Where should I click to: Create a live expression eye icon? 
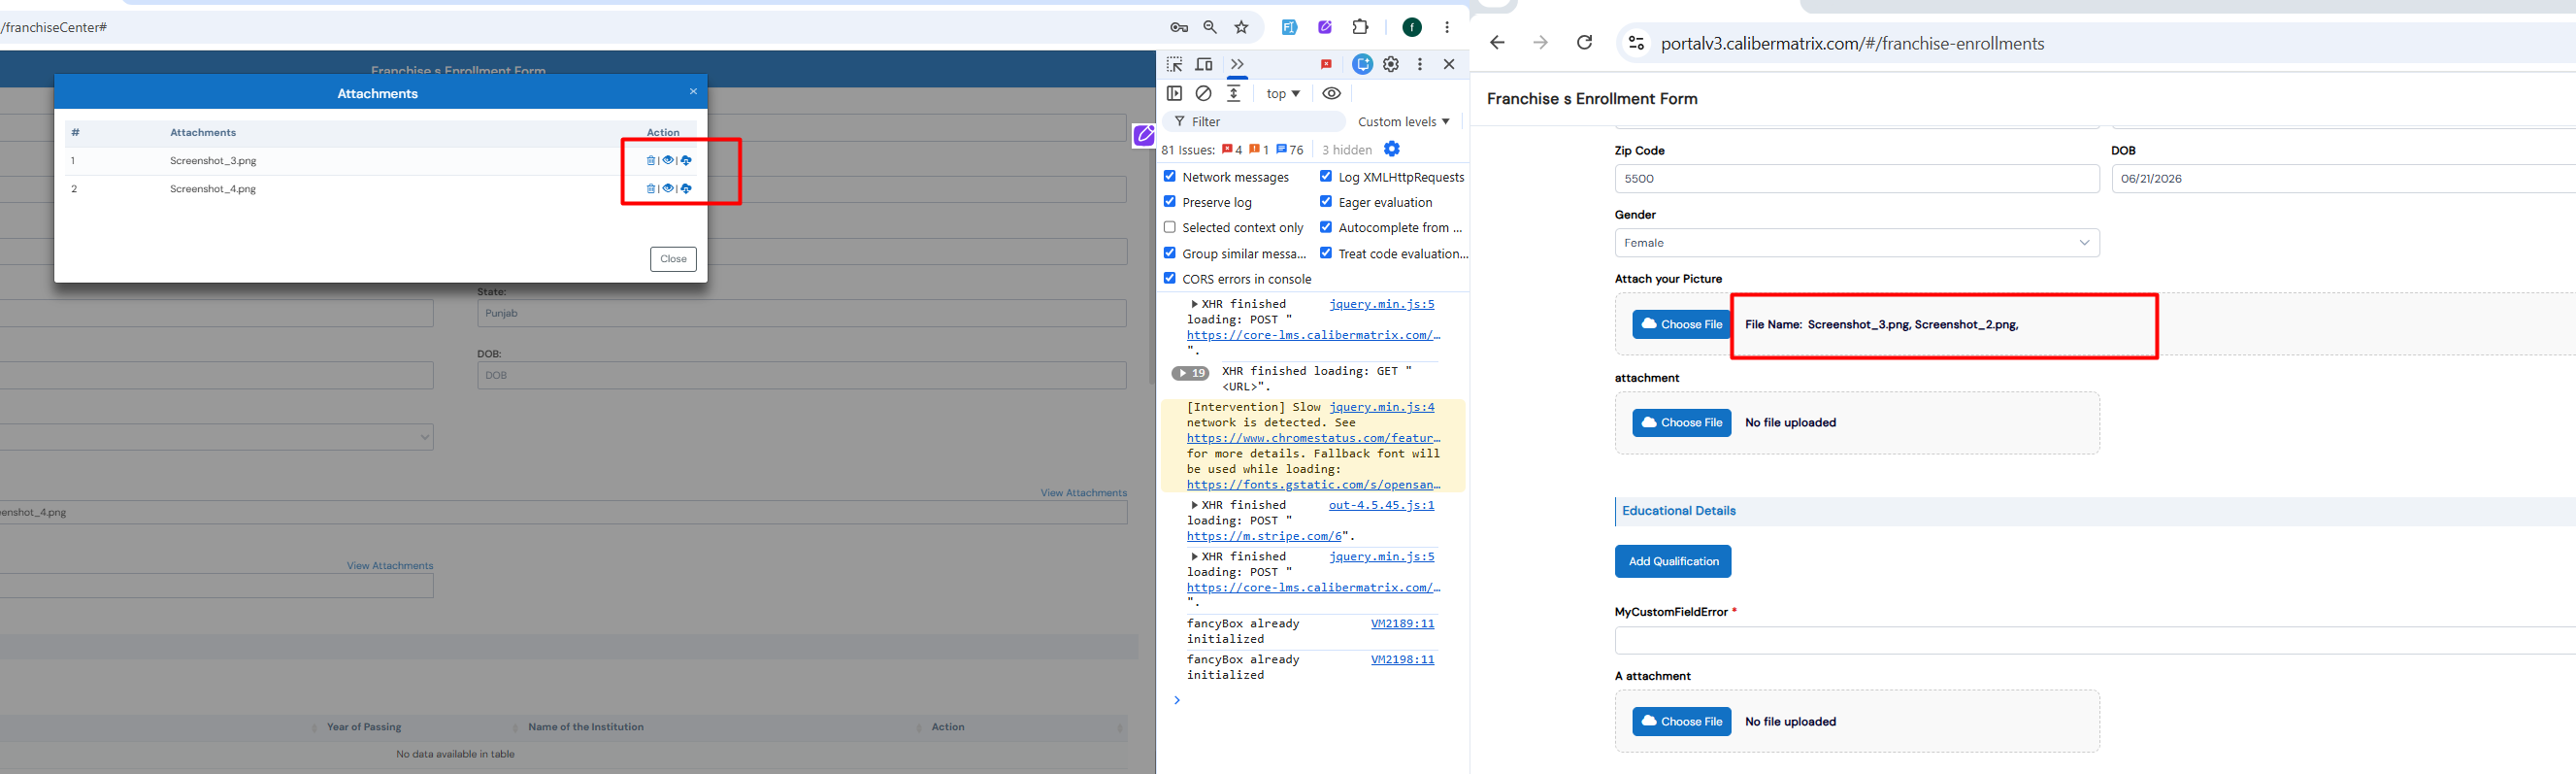[1331, 93]
